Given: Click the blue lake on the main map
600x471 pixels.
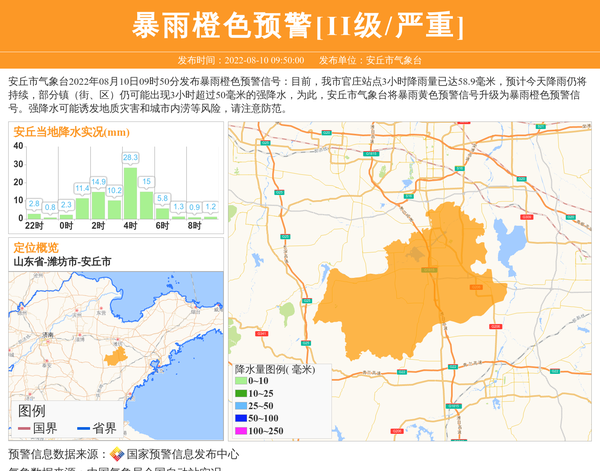Looking at the screenshot, I should [510, 242].
